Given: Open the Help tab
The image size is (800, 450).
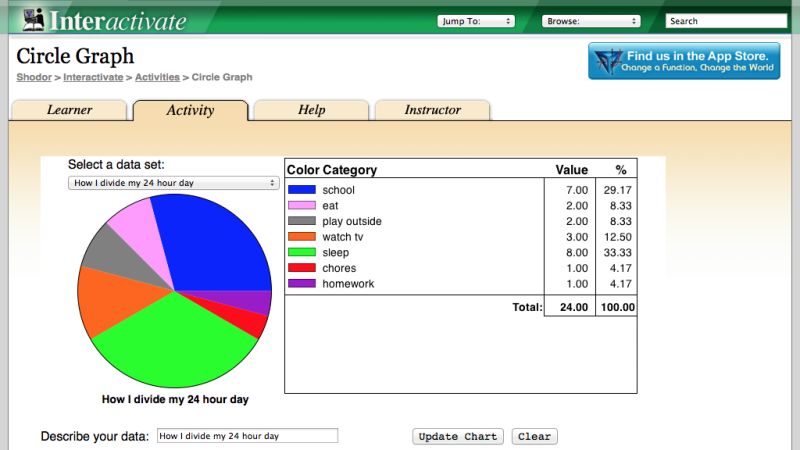Looking at the screenshot, I should coord(311,110).
